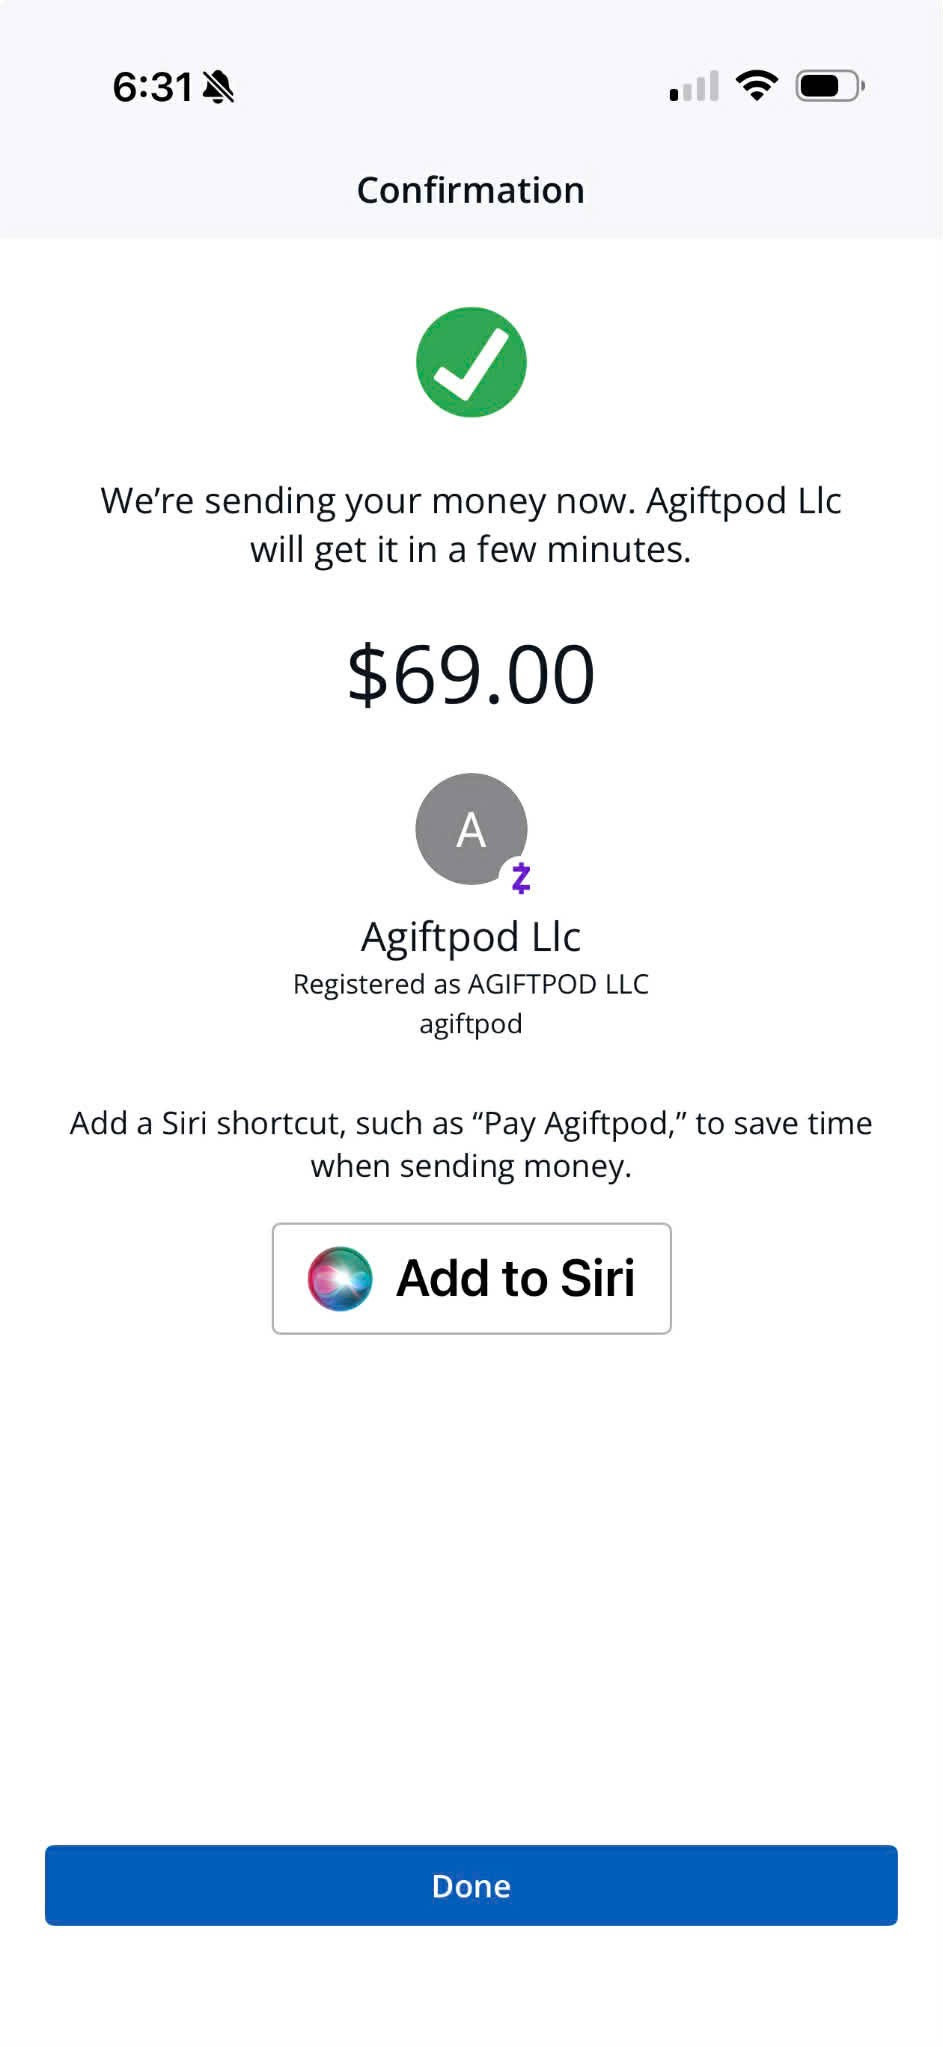Image resolution: width=943 pixels, height=2047 pixels.
Task: Tap the purple Zelle badge on avatar
Action: coord(520,878)
